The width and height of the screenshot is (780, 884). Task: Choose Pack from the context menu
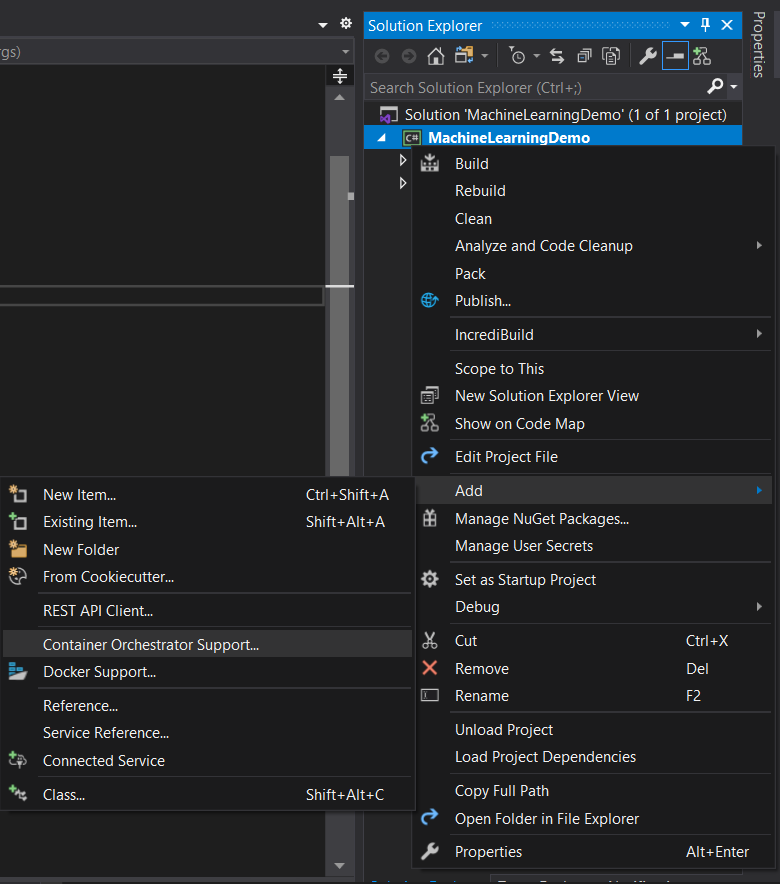click(x=593, y=273)
